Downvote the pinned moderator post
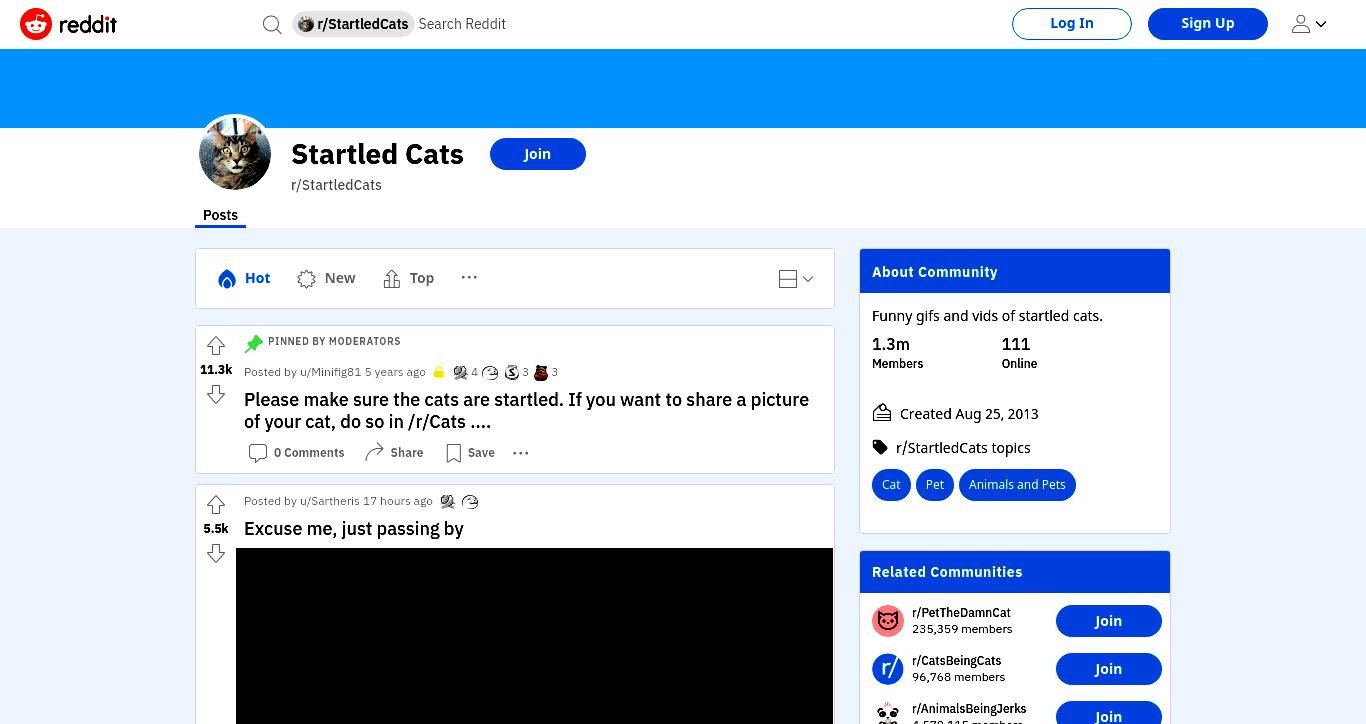 point(216,394)
